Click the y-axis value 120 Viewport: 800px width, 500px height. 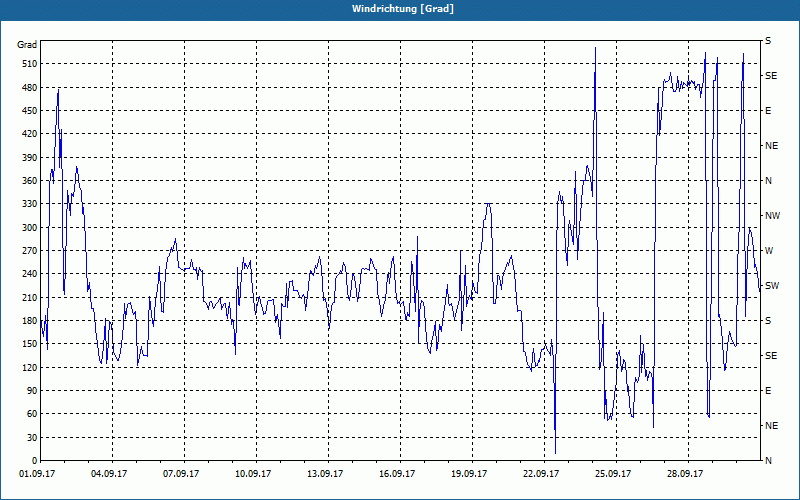click(30, 367)
